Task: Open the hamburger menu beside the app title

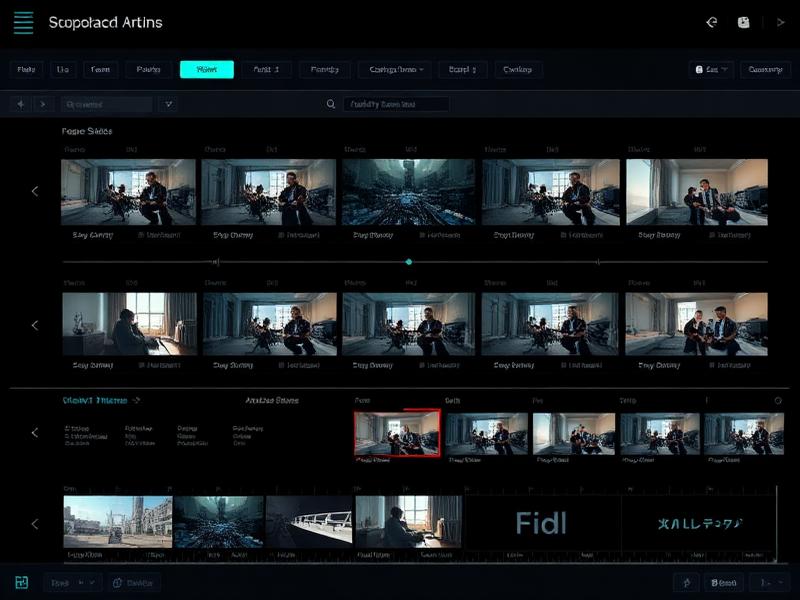Action: [23, 23]
